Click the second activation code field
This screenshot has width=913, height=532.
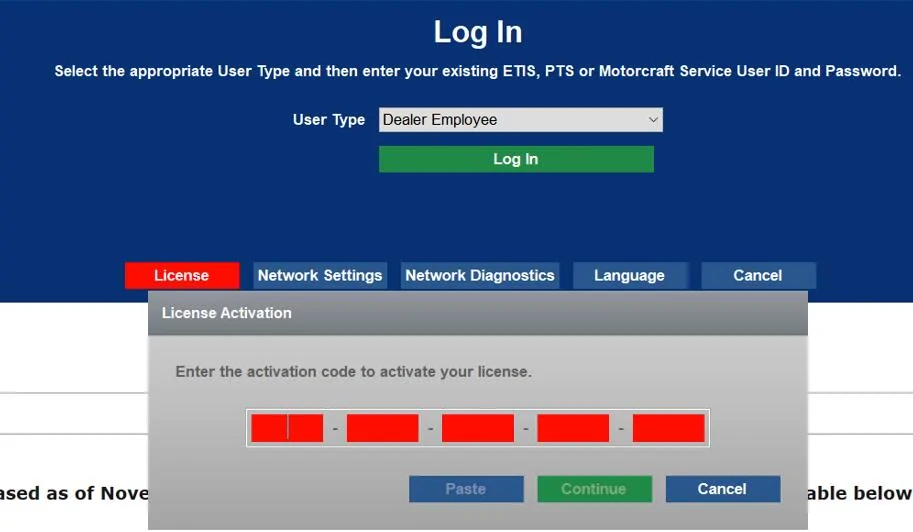[x=383, y=428]
